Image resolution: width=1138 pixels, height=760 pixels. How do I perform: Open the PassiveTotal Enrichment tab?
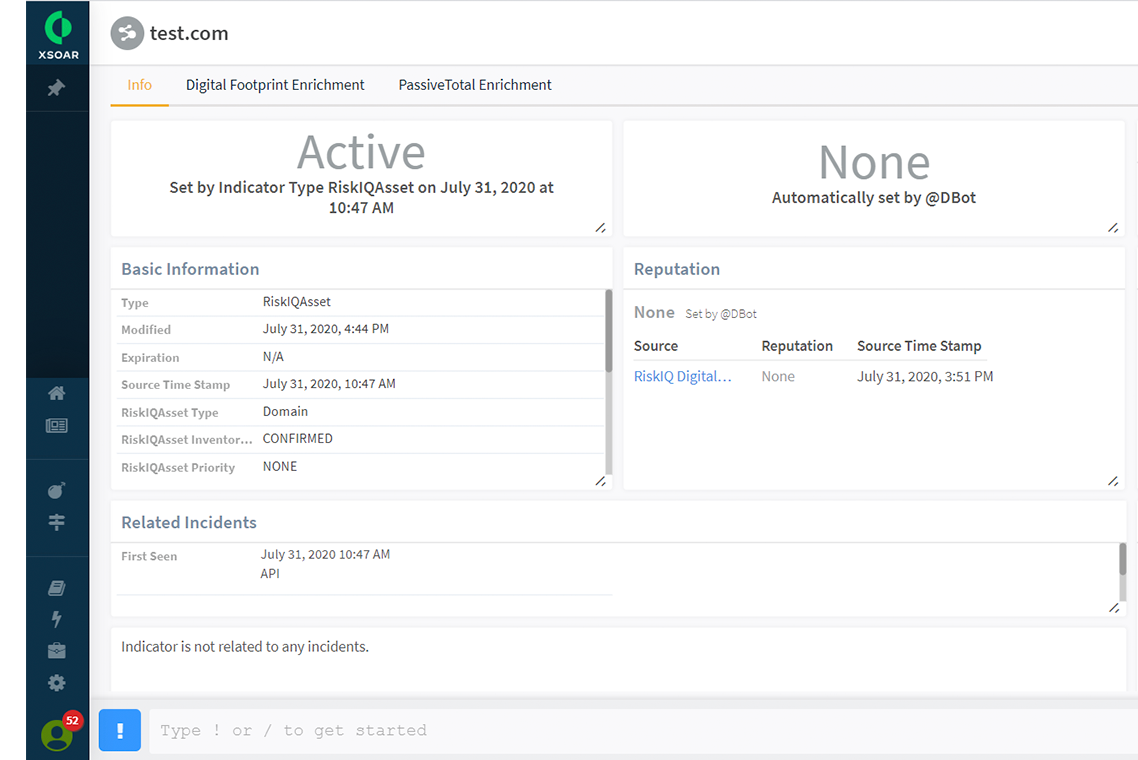[x=475, y=85]
